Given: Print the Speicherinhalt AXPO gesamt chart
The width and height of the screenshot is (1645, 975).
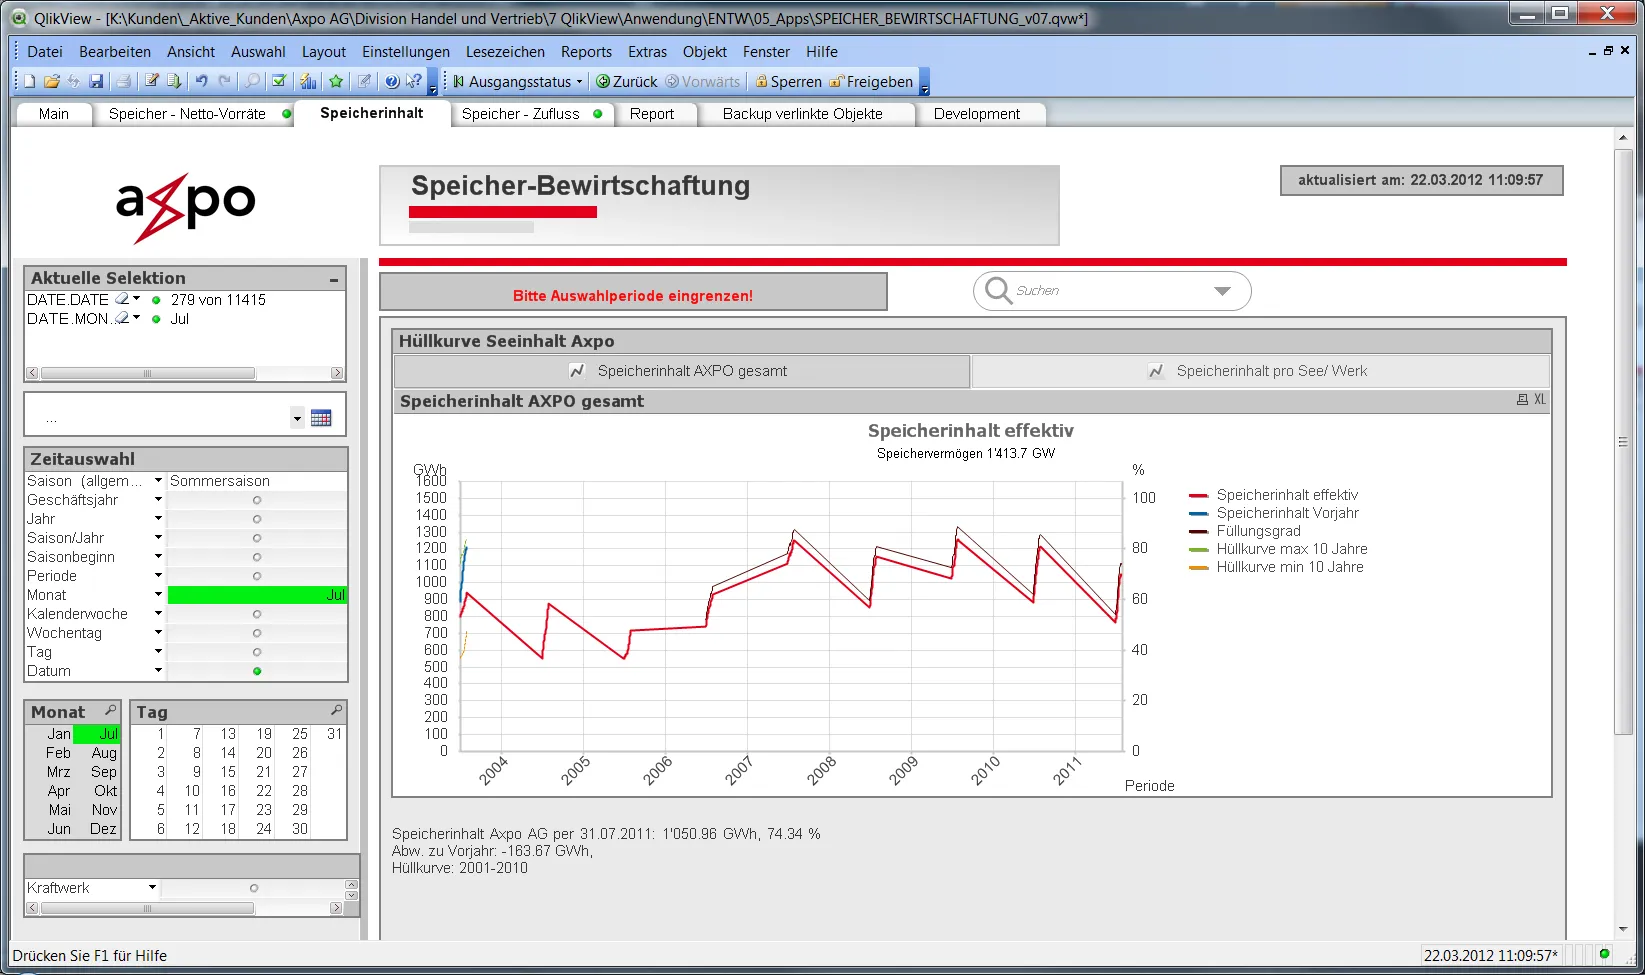Looking at the screenshot, I should pyautogui.click(x=1522, y=399).
